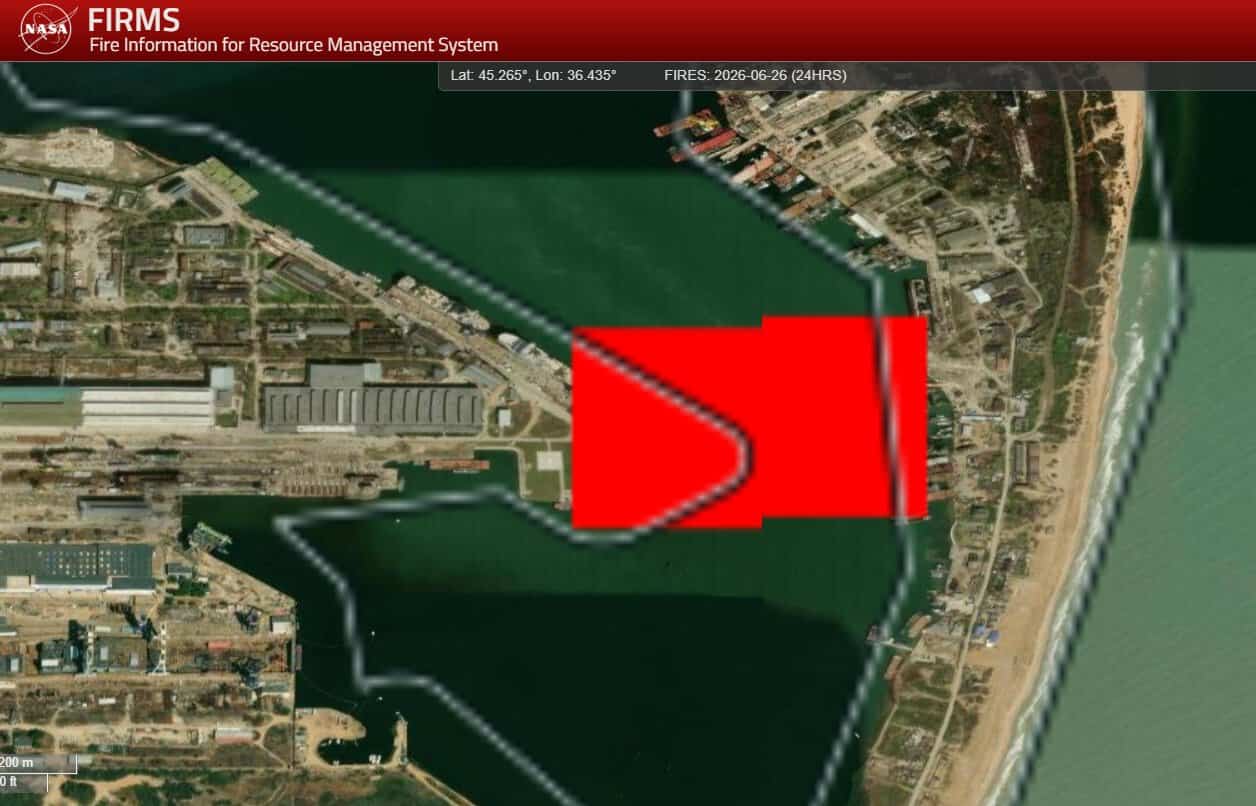
Task: Select the FIRES 2026-06-26 (24HRS) date label
Action: [x=755, y=75]
